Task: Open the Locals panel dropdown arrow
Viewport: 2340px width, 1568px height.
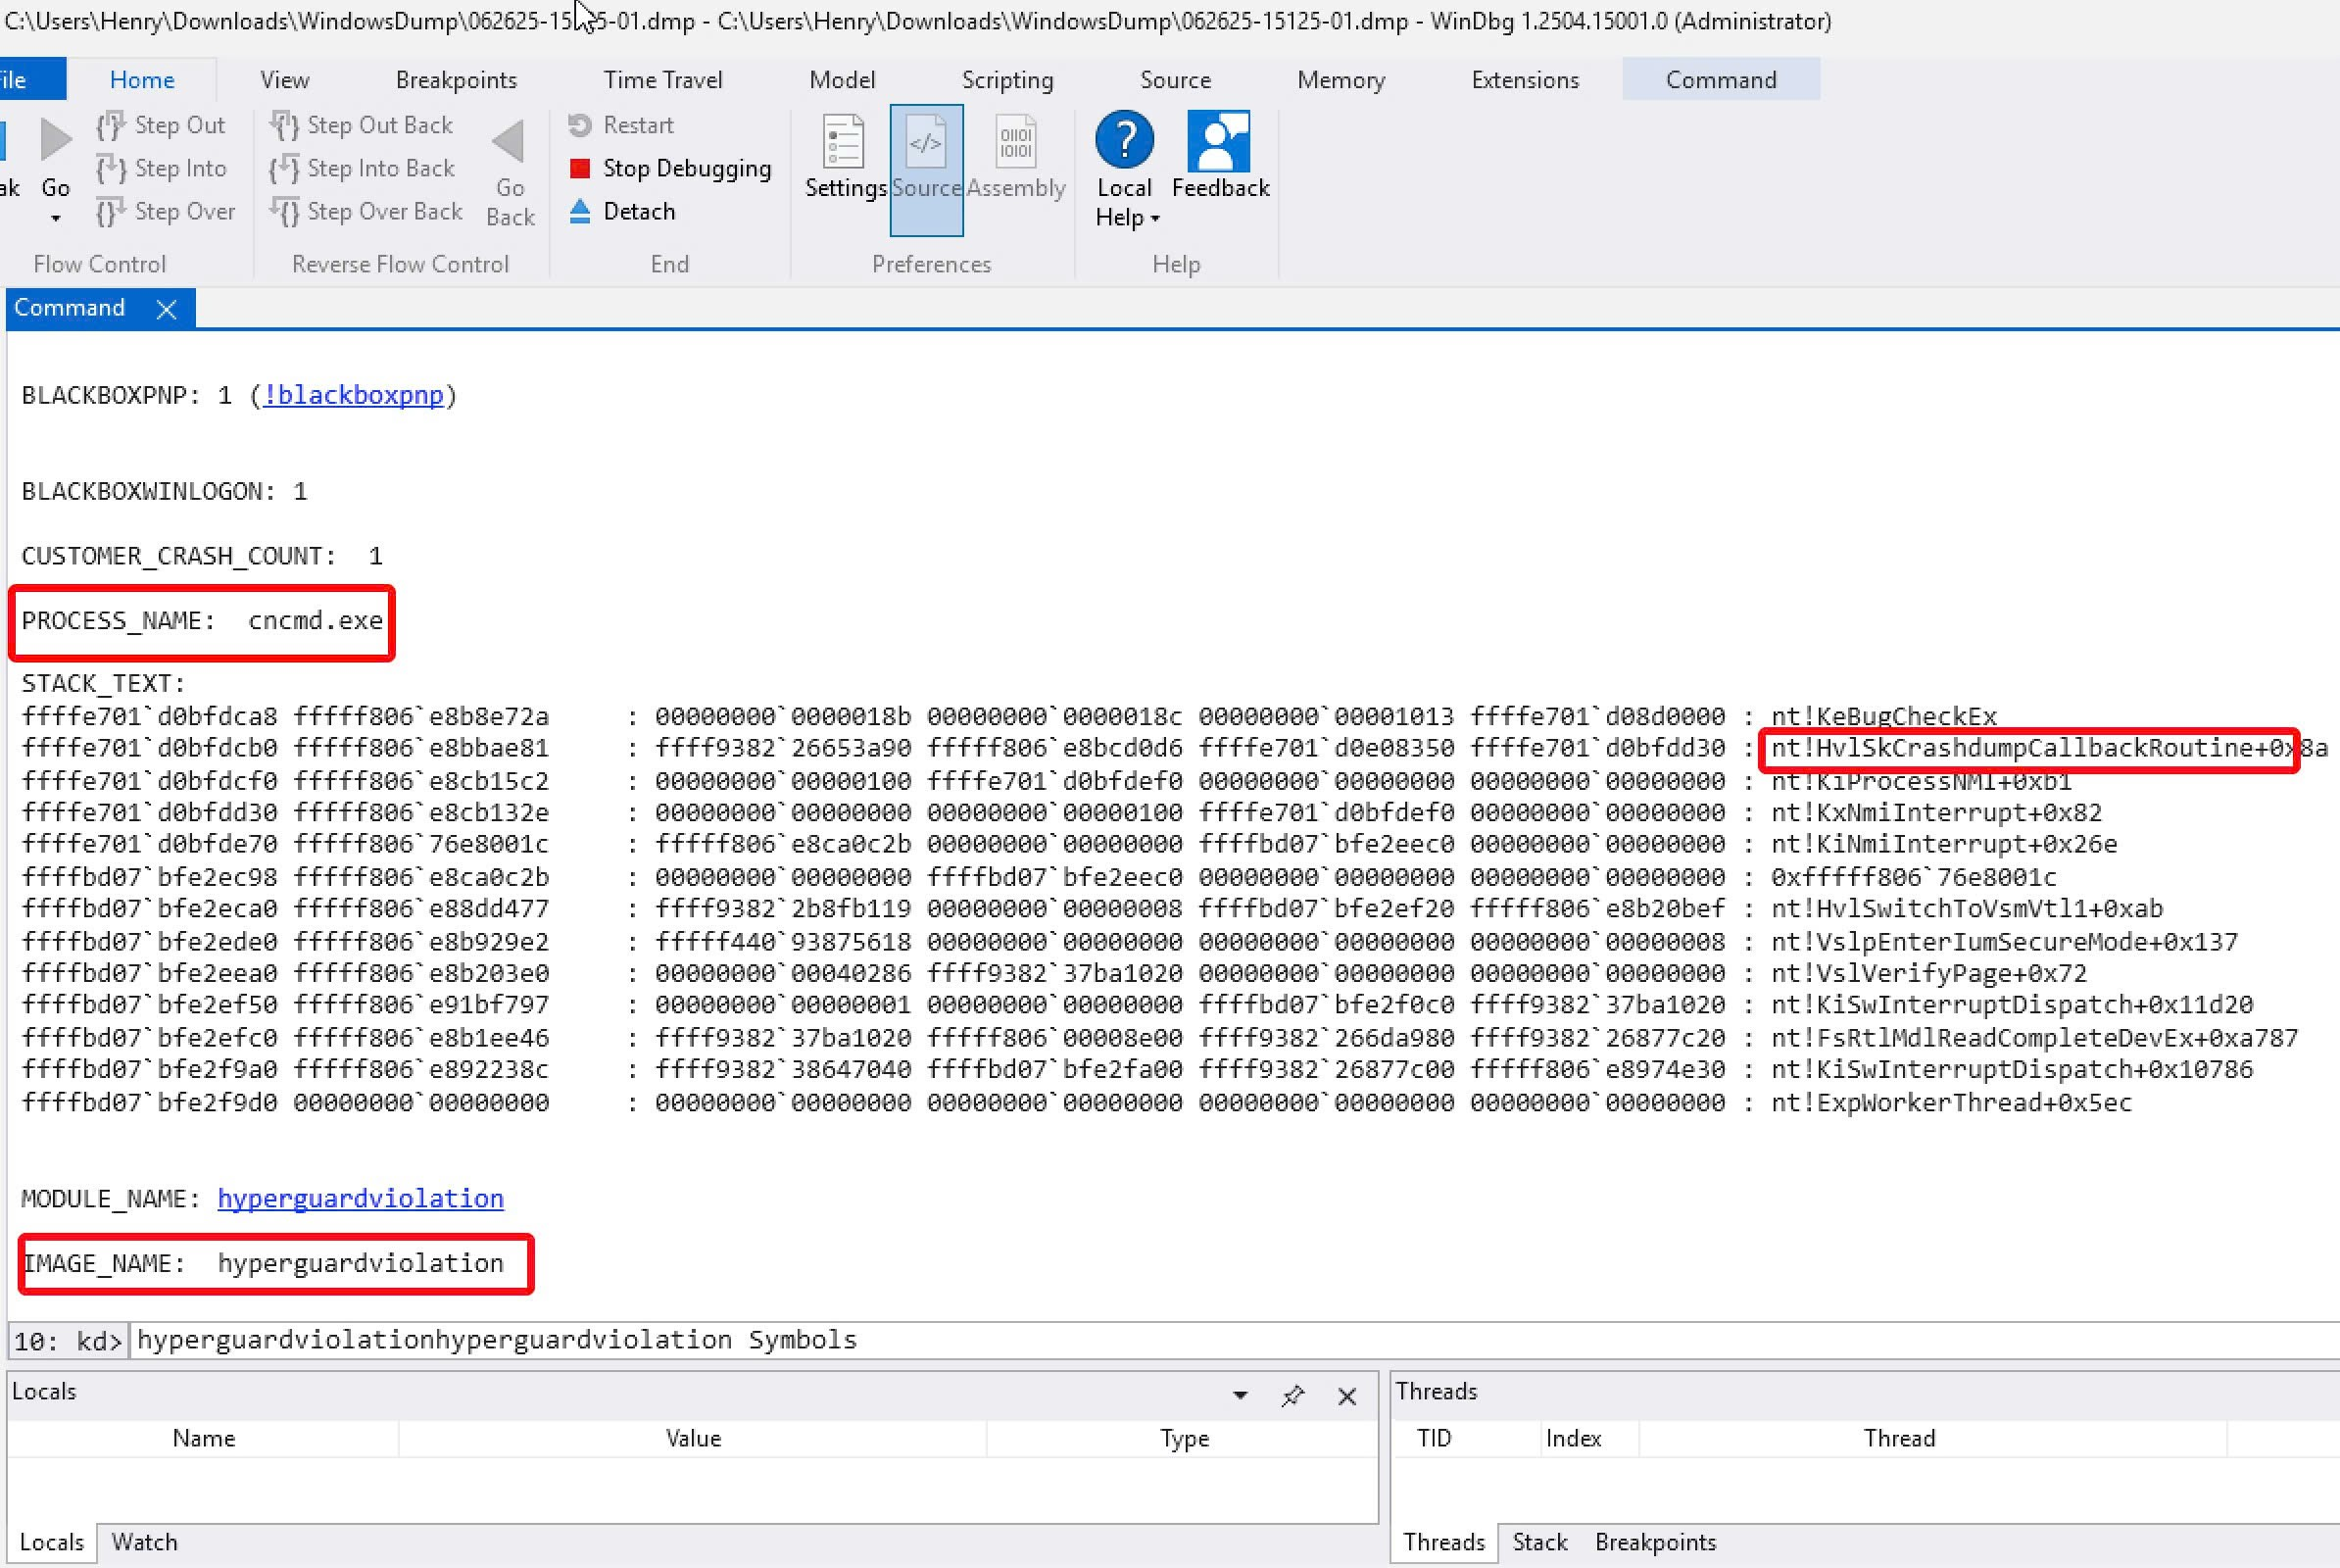Action: (1240, 1394)
